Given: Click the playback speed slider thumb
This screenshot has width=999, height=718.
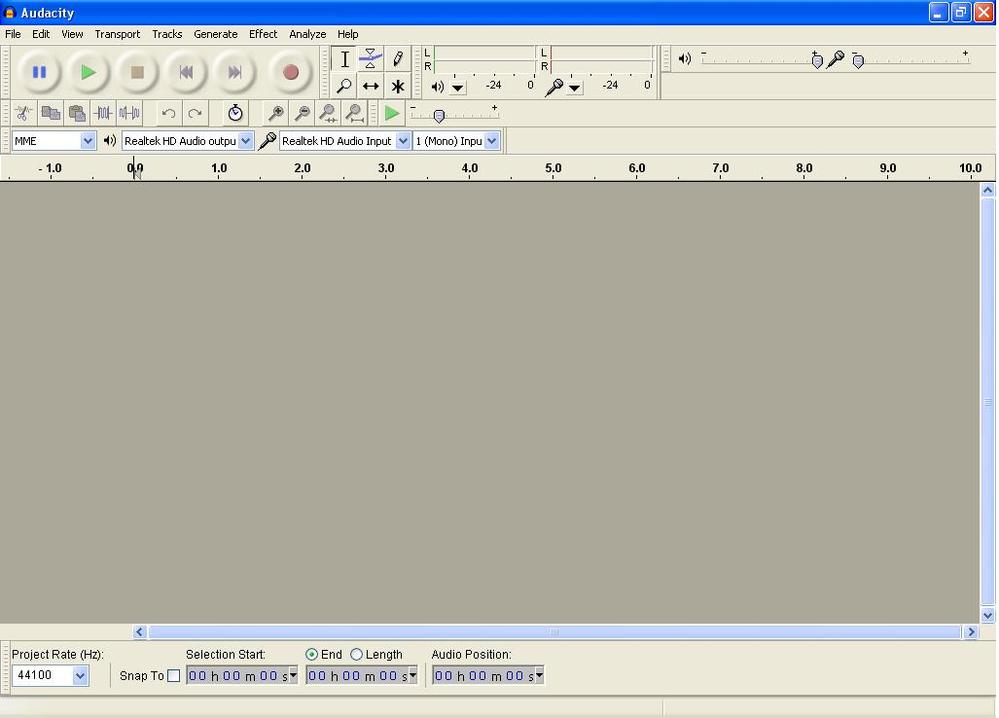Looking at the screenshot, I should coord(438,116).
